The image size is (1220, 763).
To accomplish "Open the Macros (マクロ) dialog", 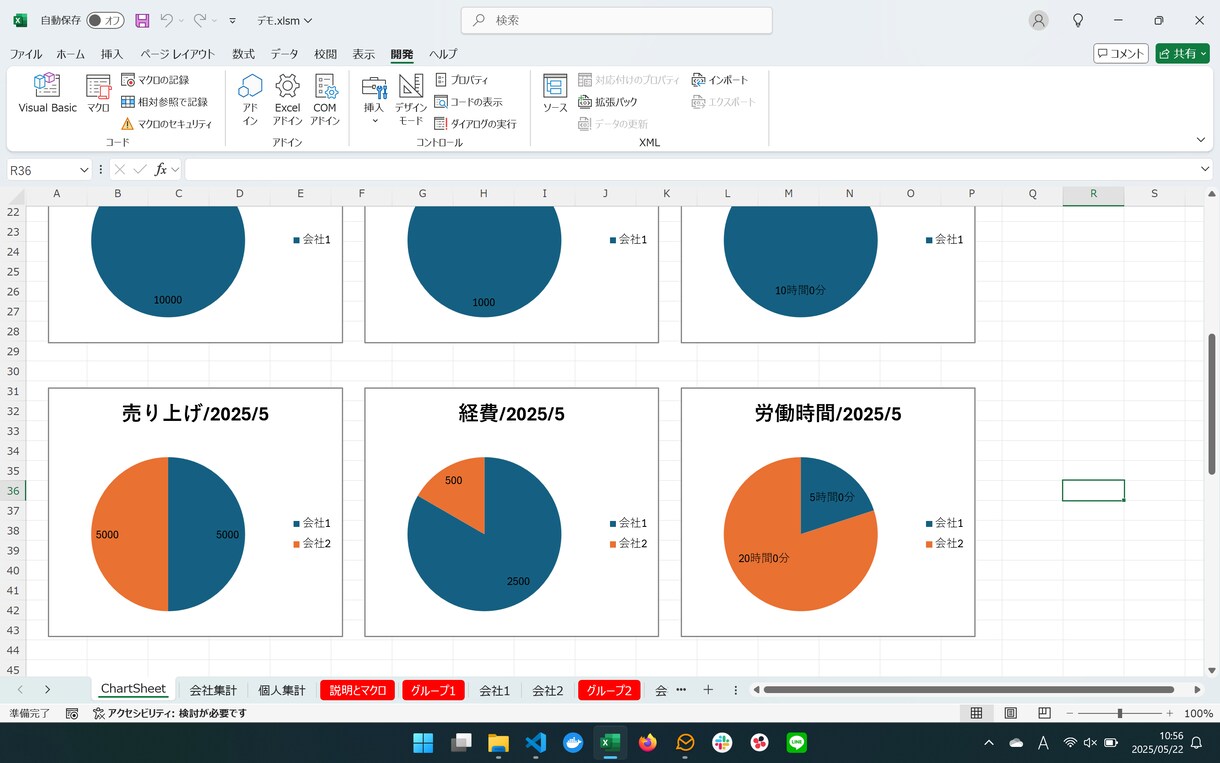I will (98, 94).
